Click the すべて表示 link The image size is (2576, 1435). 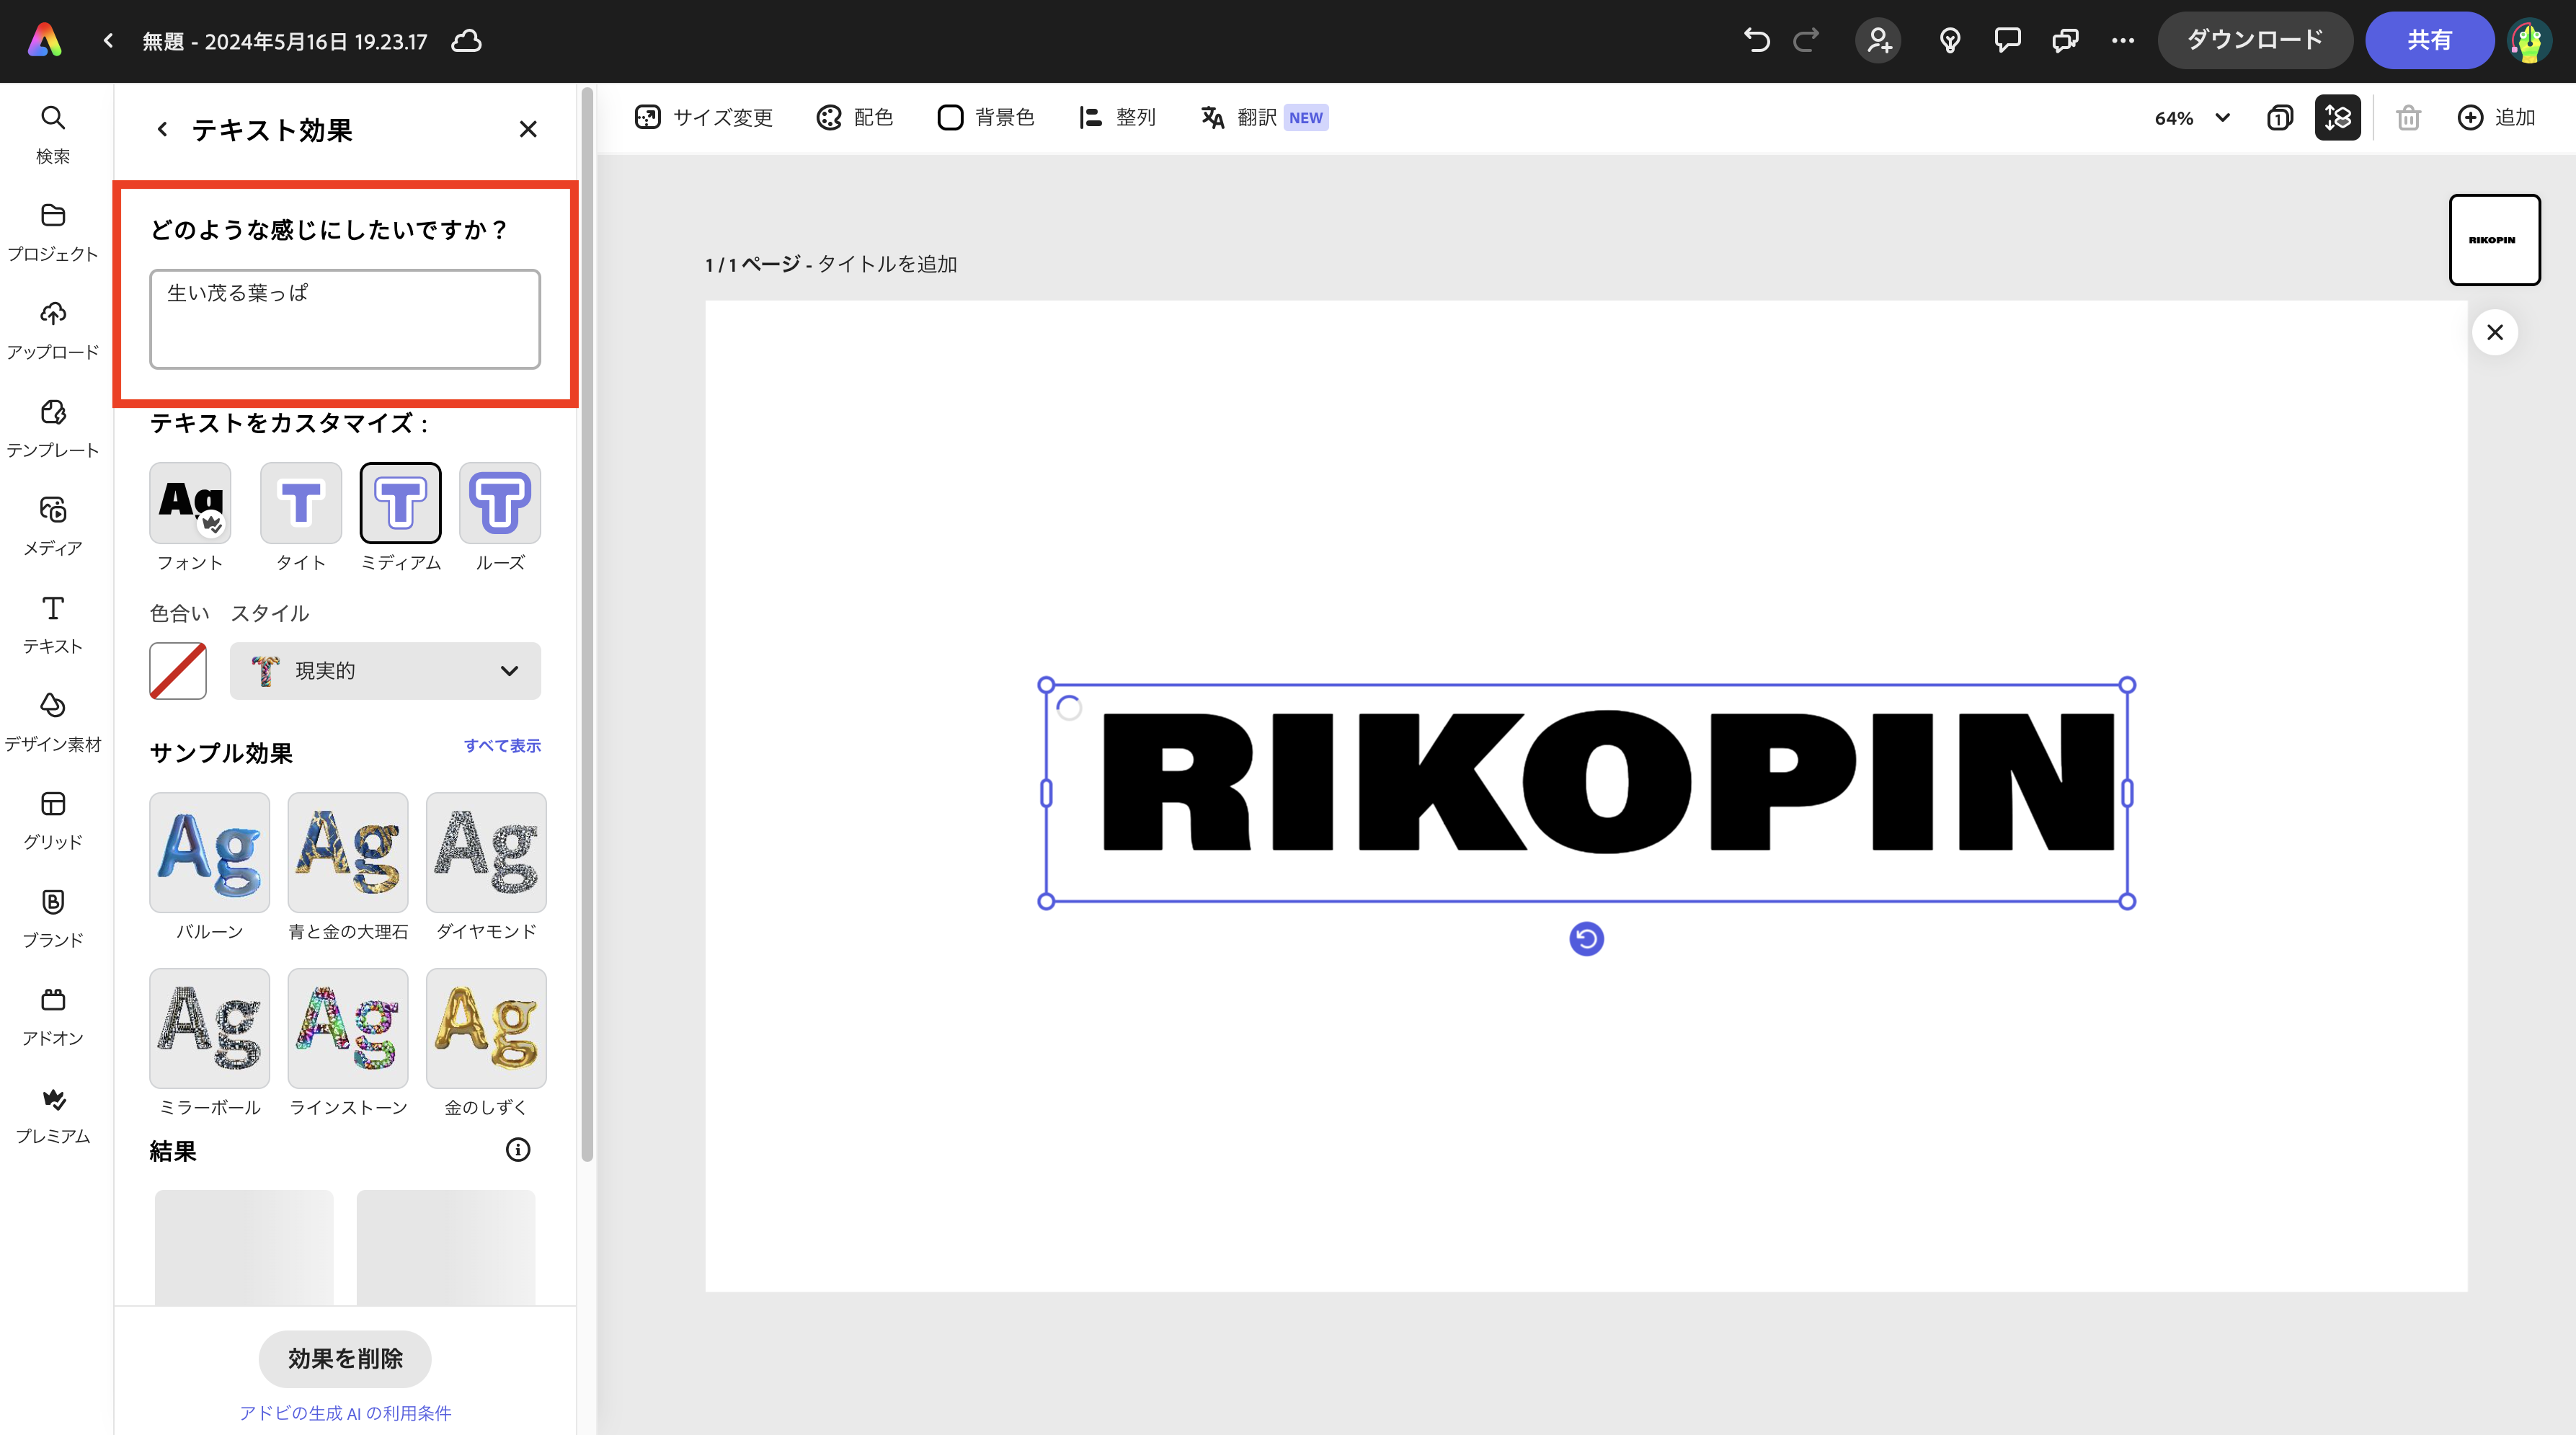pos(502,745)
